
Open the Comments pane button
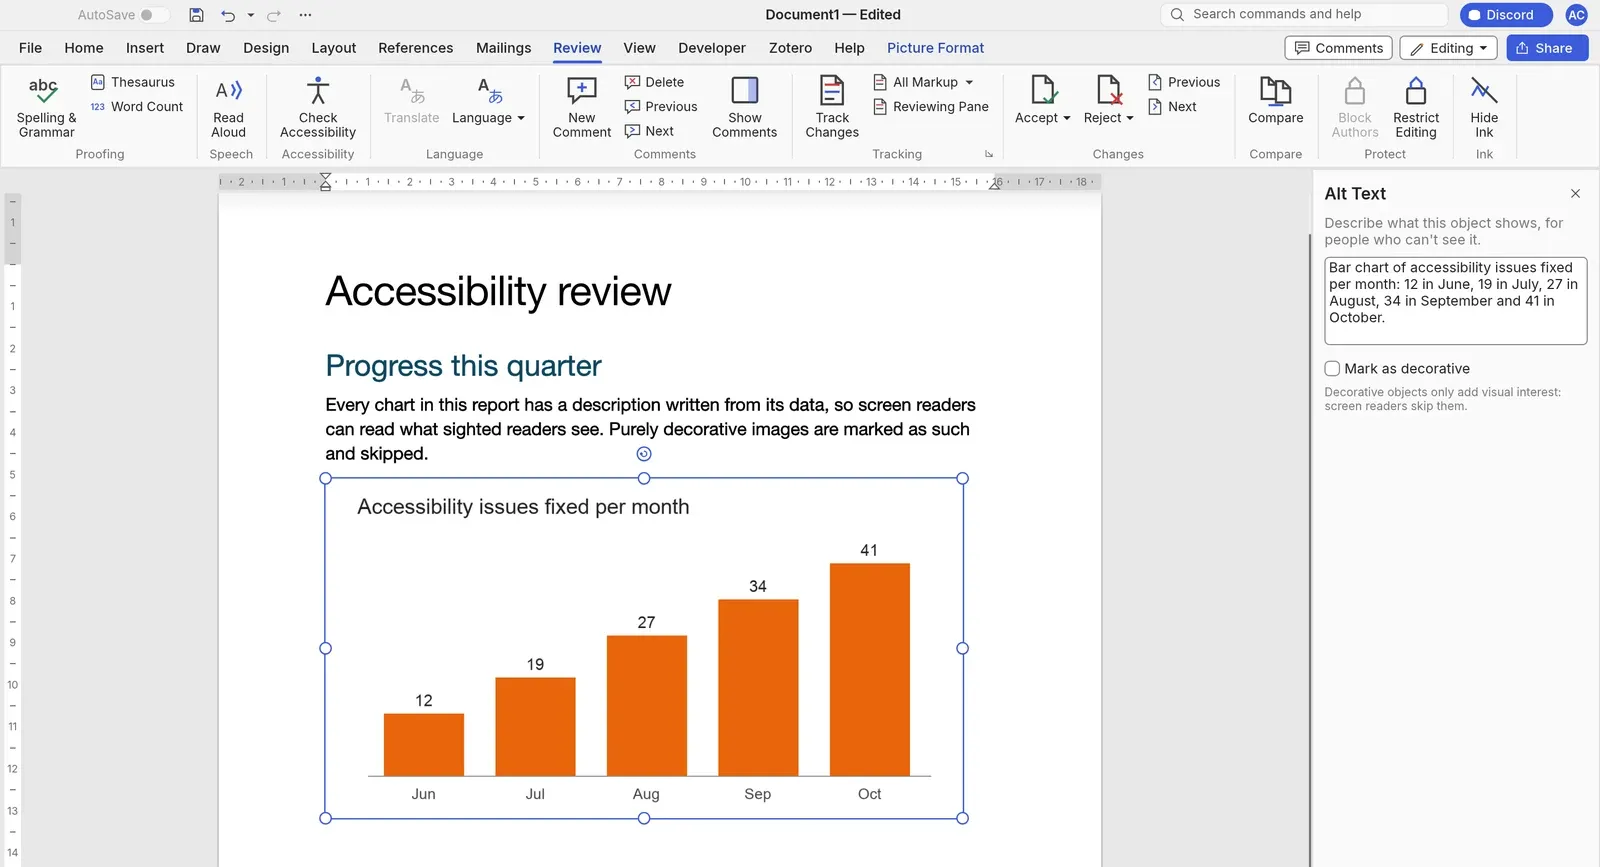1338,48
